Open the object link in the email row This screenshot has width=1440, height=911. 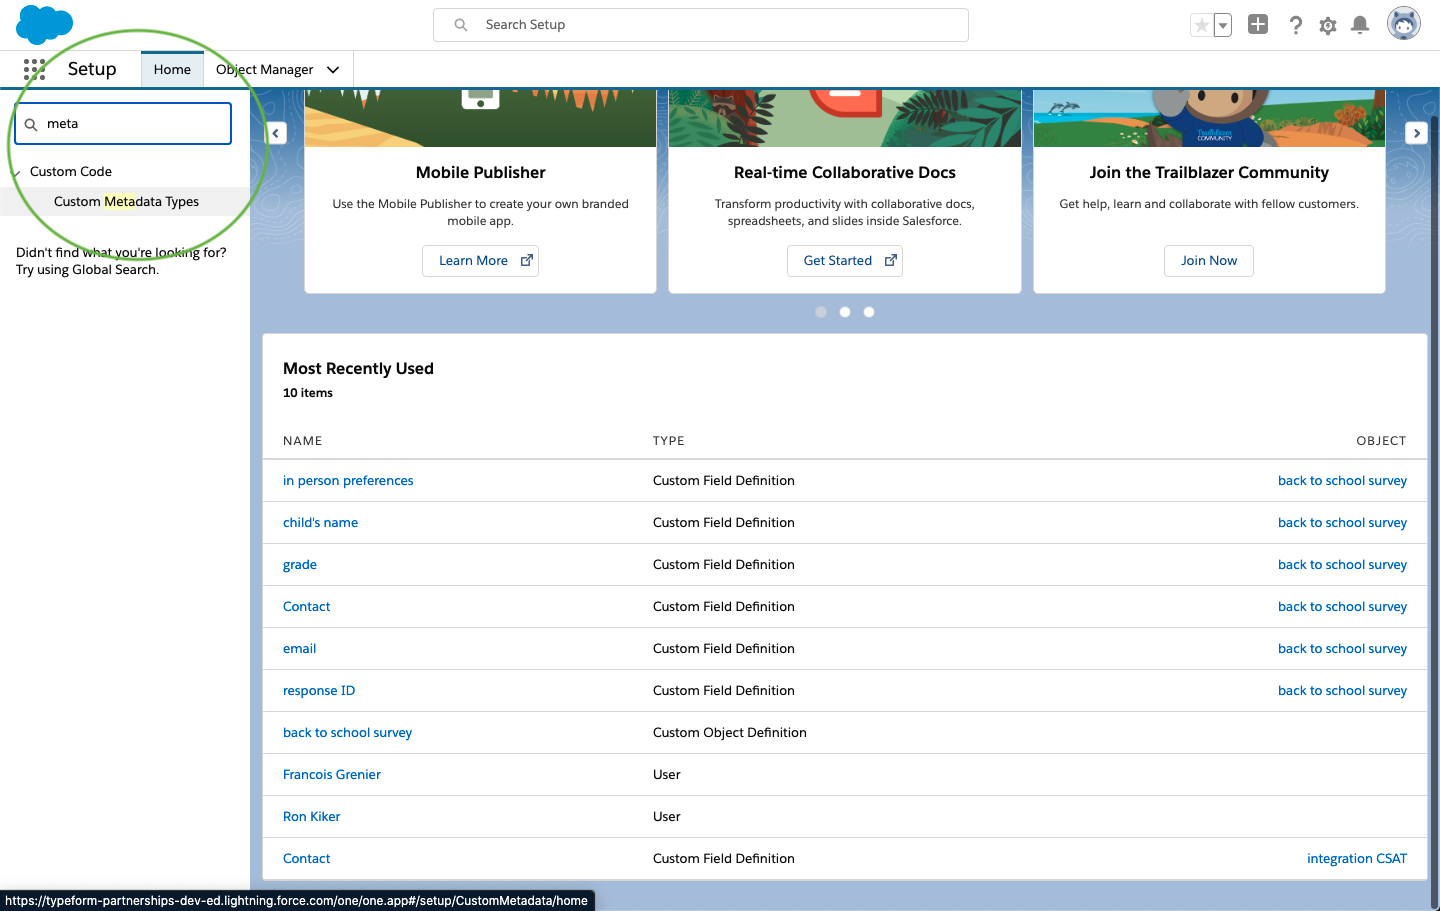click(1342, 648)
